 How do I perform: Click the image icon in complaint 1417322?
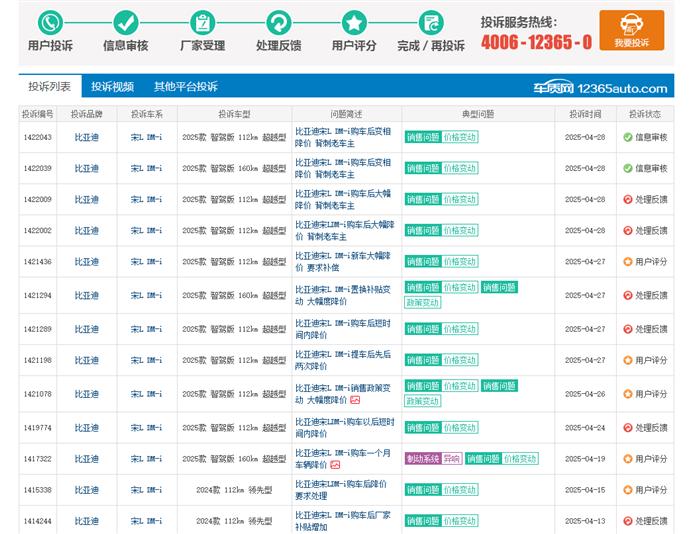335,465
